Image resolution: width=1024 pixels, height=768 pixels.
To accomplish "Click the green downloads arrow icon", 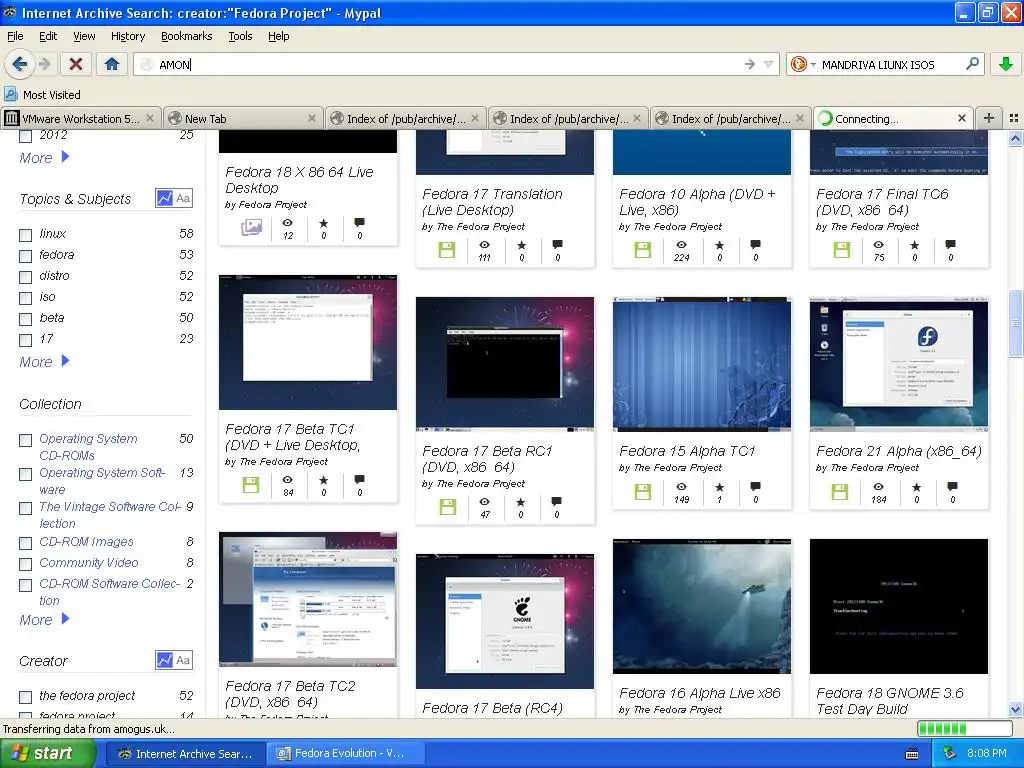I will tap(1006, 64).
